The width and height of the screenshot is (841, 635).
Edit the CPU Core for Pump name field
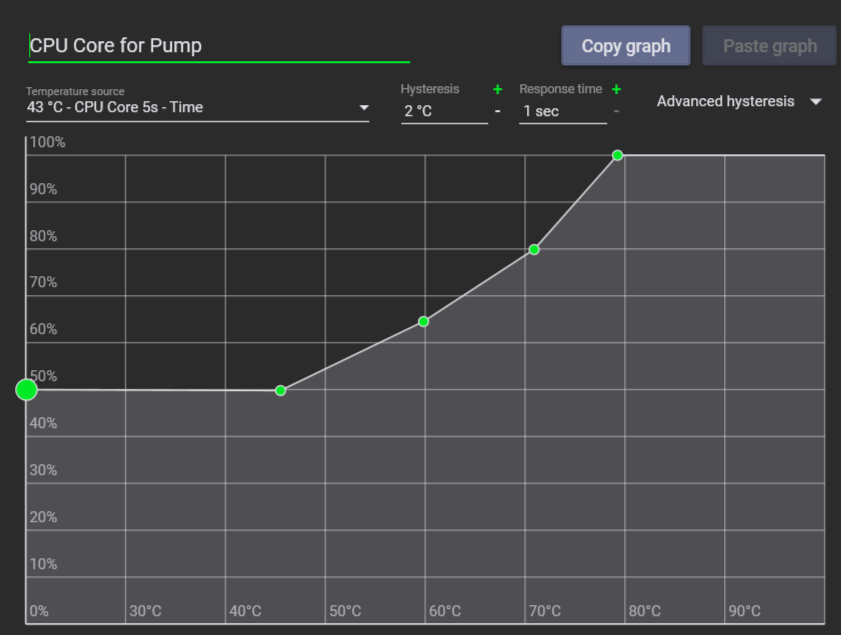pos(219,46)
